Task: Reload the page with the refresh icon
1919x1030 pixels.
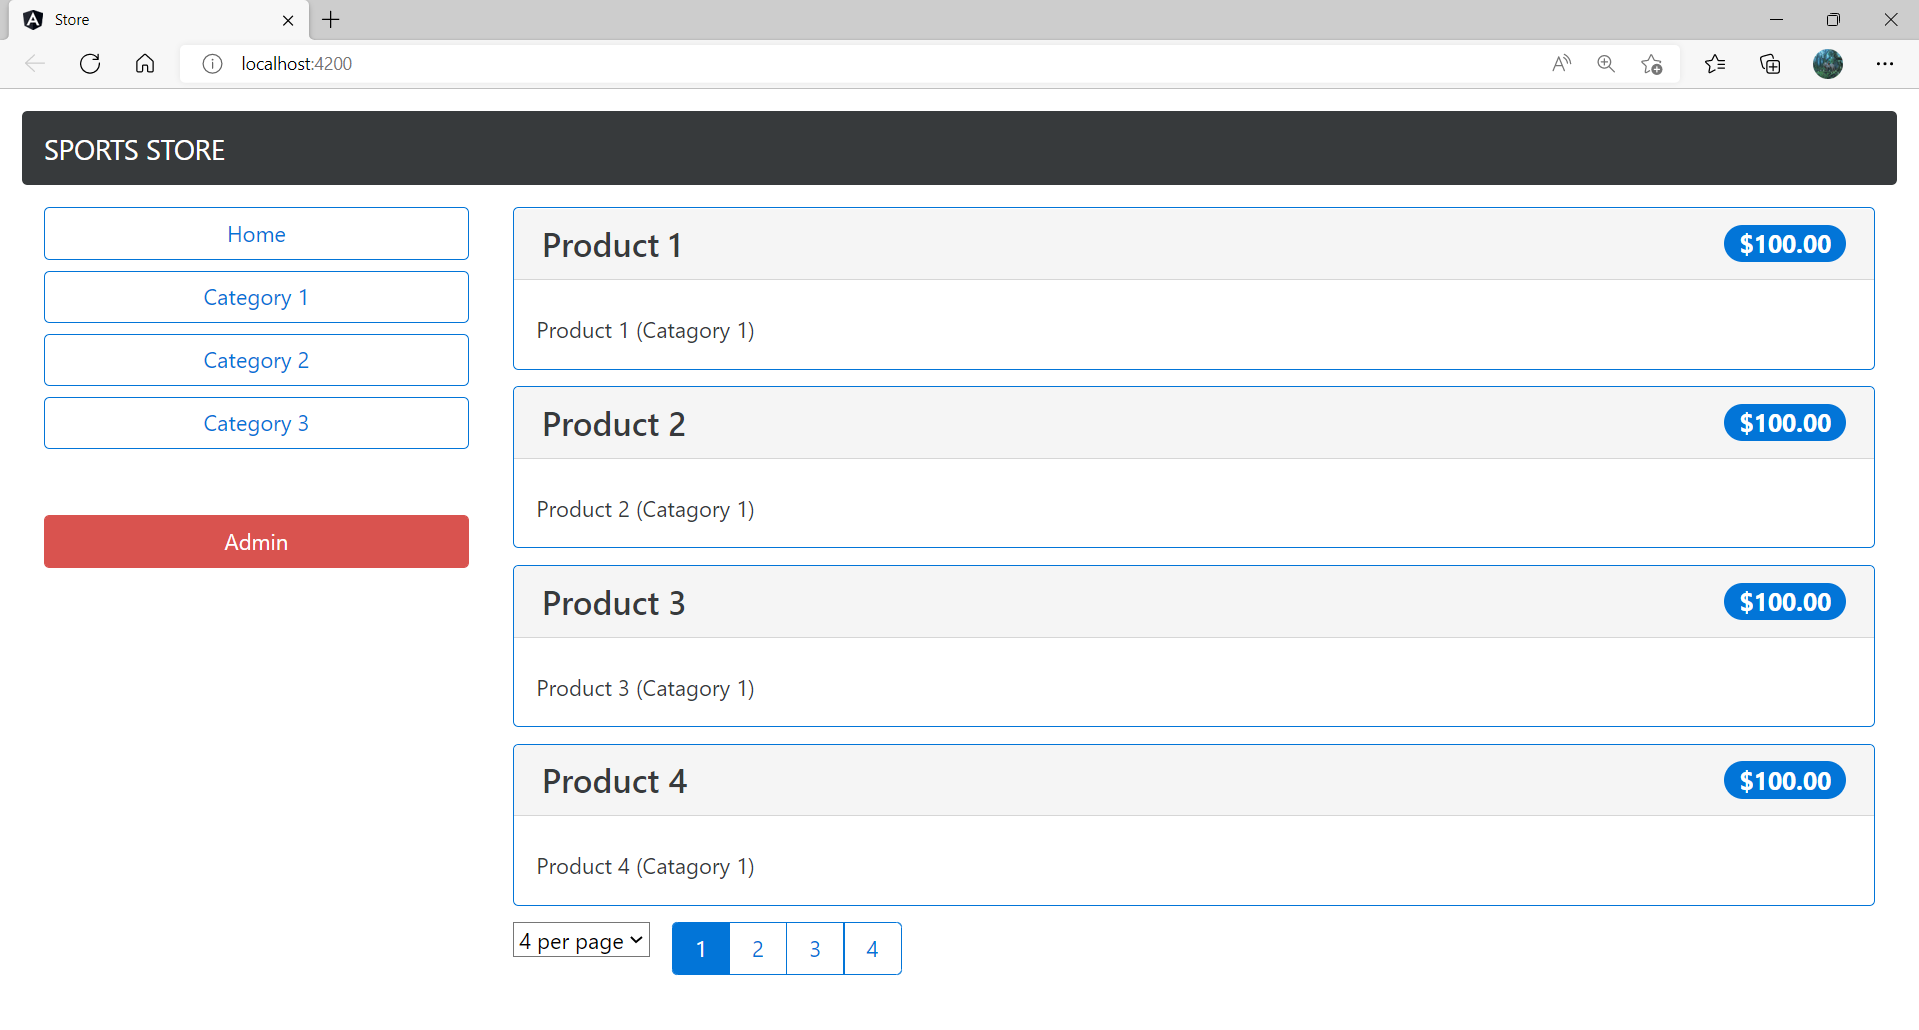Action: point(90,64)
